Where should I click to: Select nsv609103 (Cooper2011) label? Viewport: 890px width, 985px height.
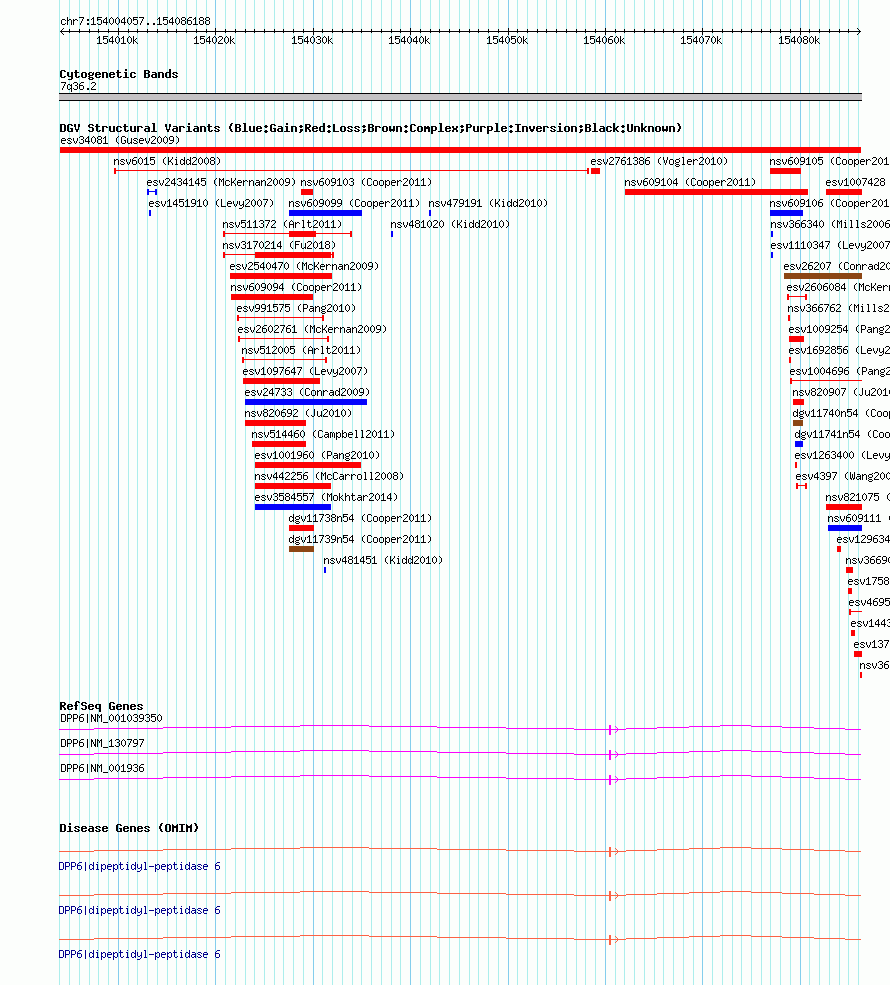366,182
